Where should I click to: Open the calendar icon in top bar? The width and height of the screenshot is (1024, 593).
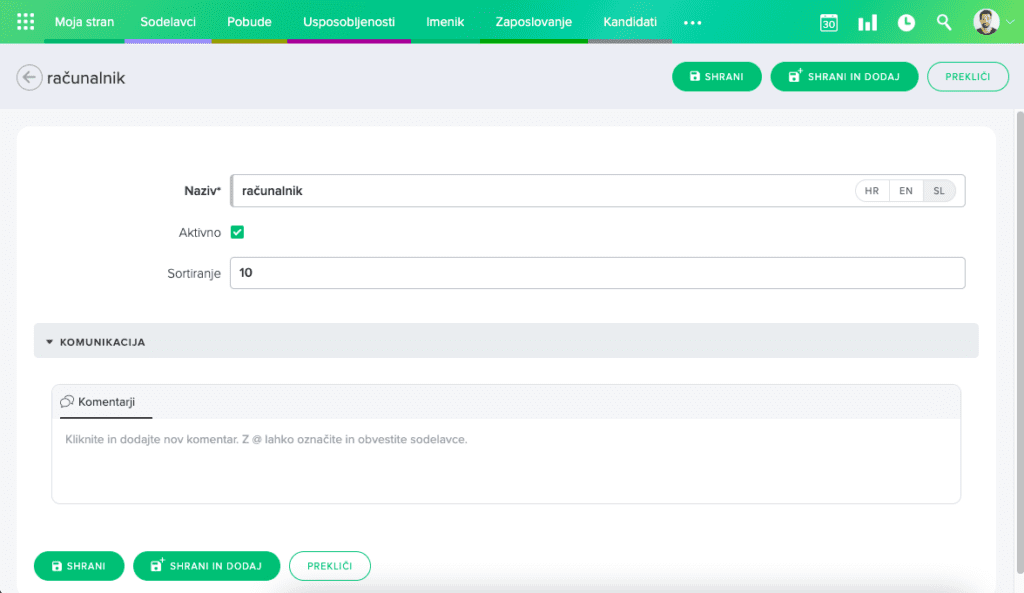click(x=828, y=22)
